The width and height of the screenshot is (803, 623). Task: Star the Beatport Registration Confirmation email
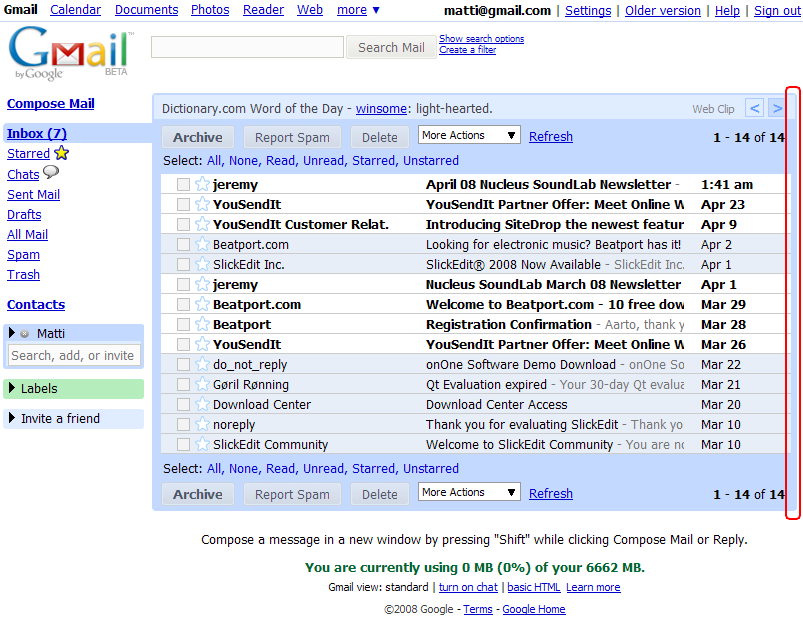(x=202, y=324)
